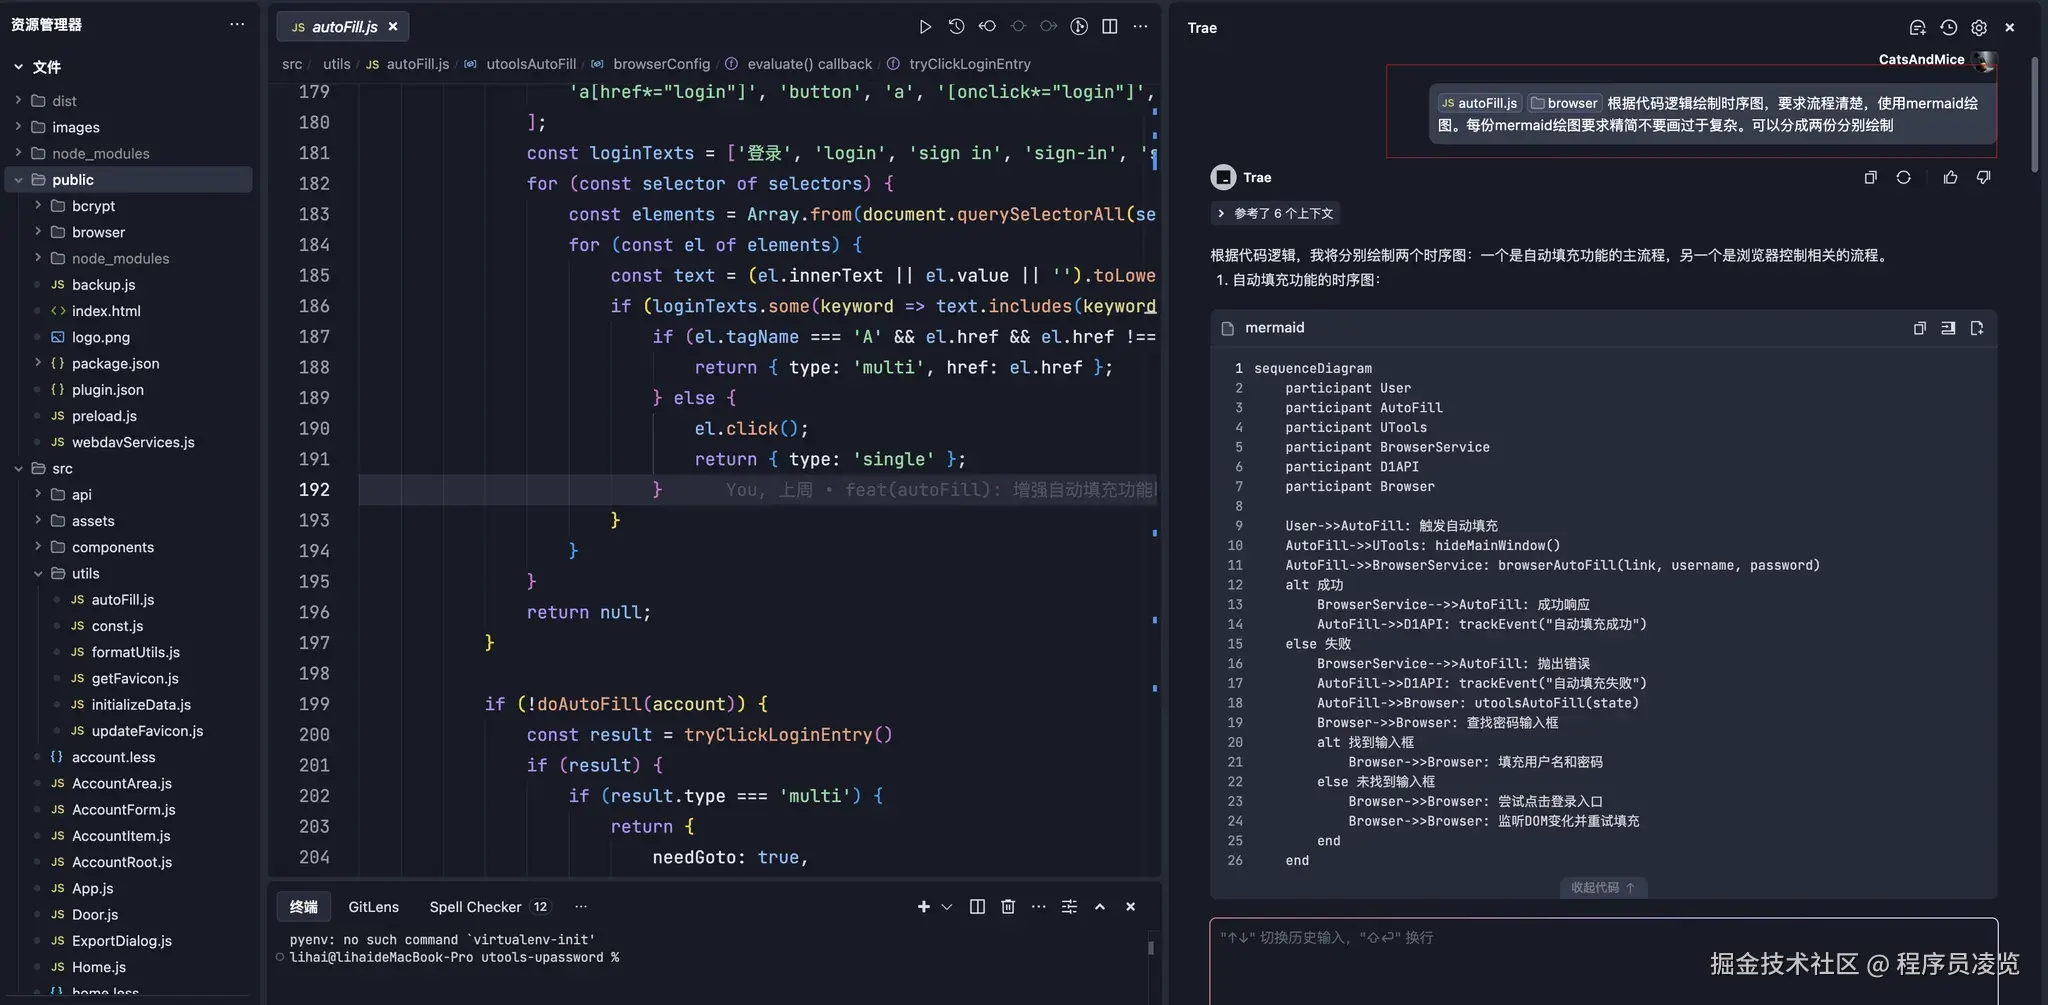Maximize the terminal panel with the up chevron
2048x1005 pixels.
coord(1100,907)
